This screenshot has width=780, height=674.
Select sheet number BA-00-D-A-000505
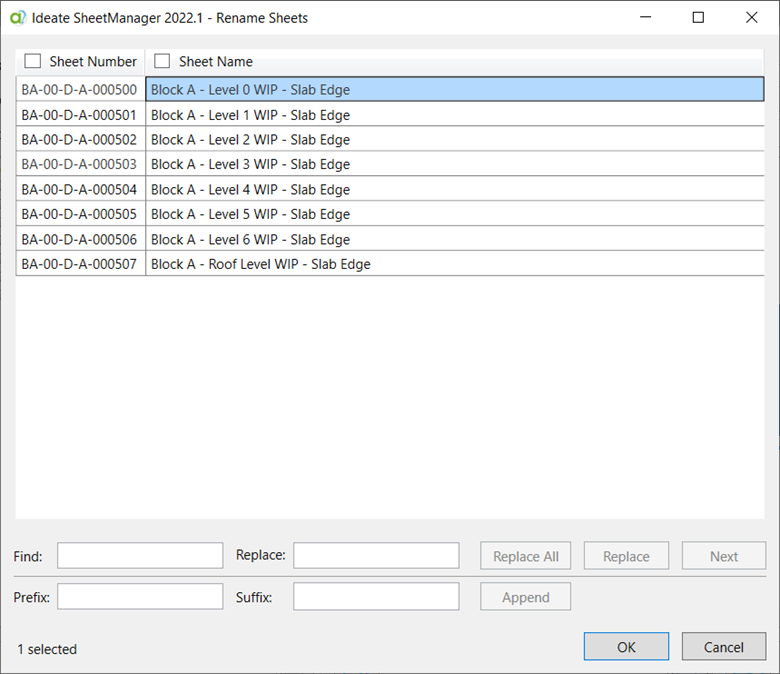pyautogui.click(x=81, y=214)
